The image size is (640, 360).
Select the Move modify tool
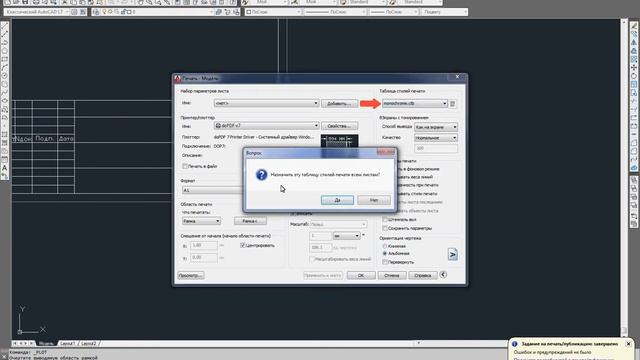634,67
